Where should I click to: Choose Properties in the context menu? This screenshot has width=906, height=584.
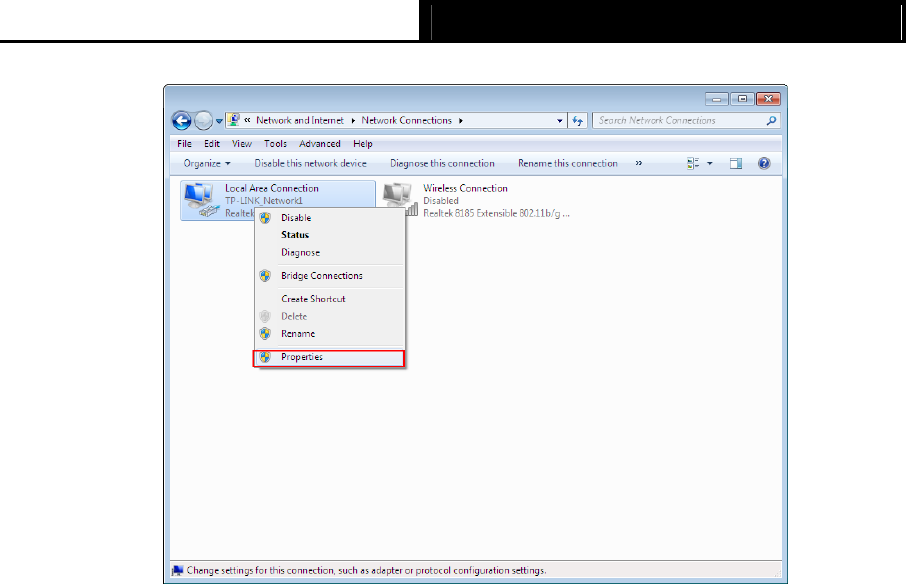[329, 358]
